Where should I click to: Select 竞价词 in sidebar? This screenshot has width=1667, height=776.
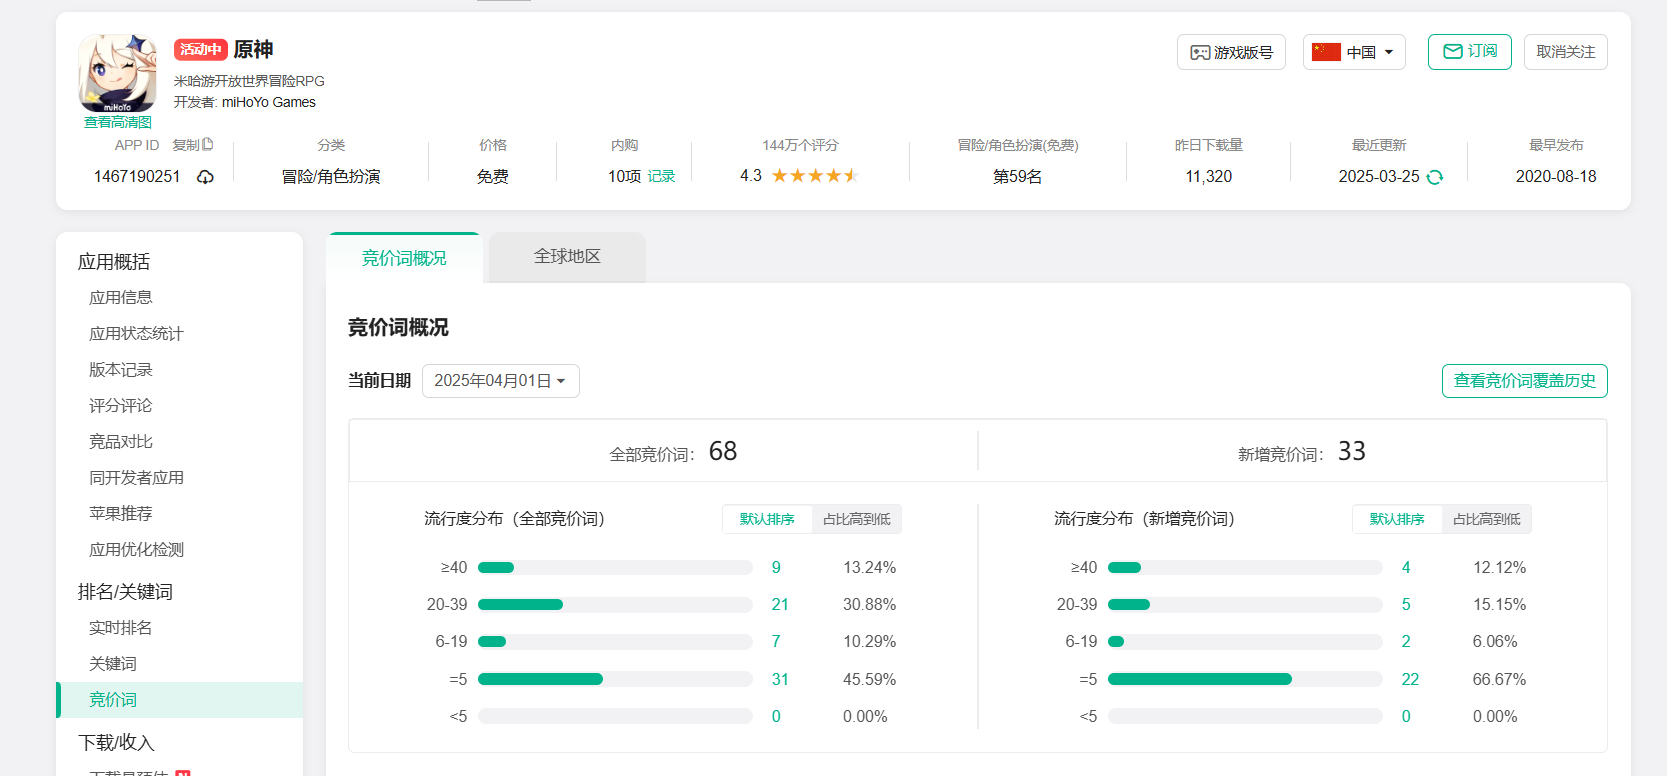tap(180, 700)
